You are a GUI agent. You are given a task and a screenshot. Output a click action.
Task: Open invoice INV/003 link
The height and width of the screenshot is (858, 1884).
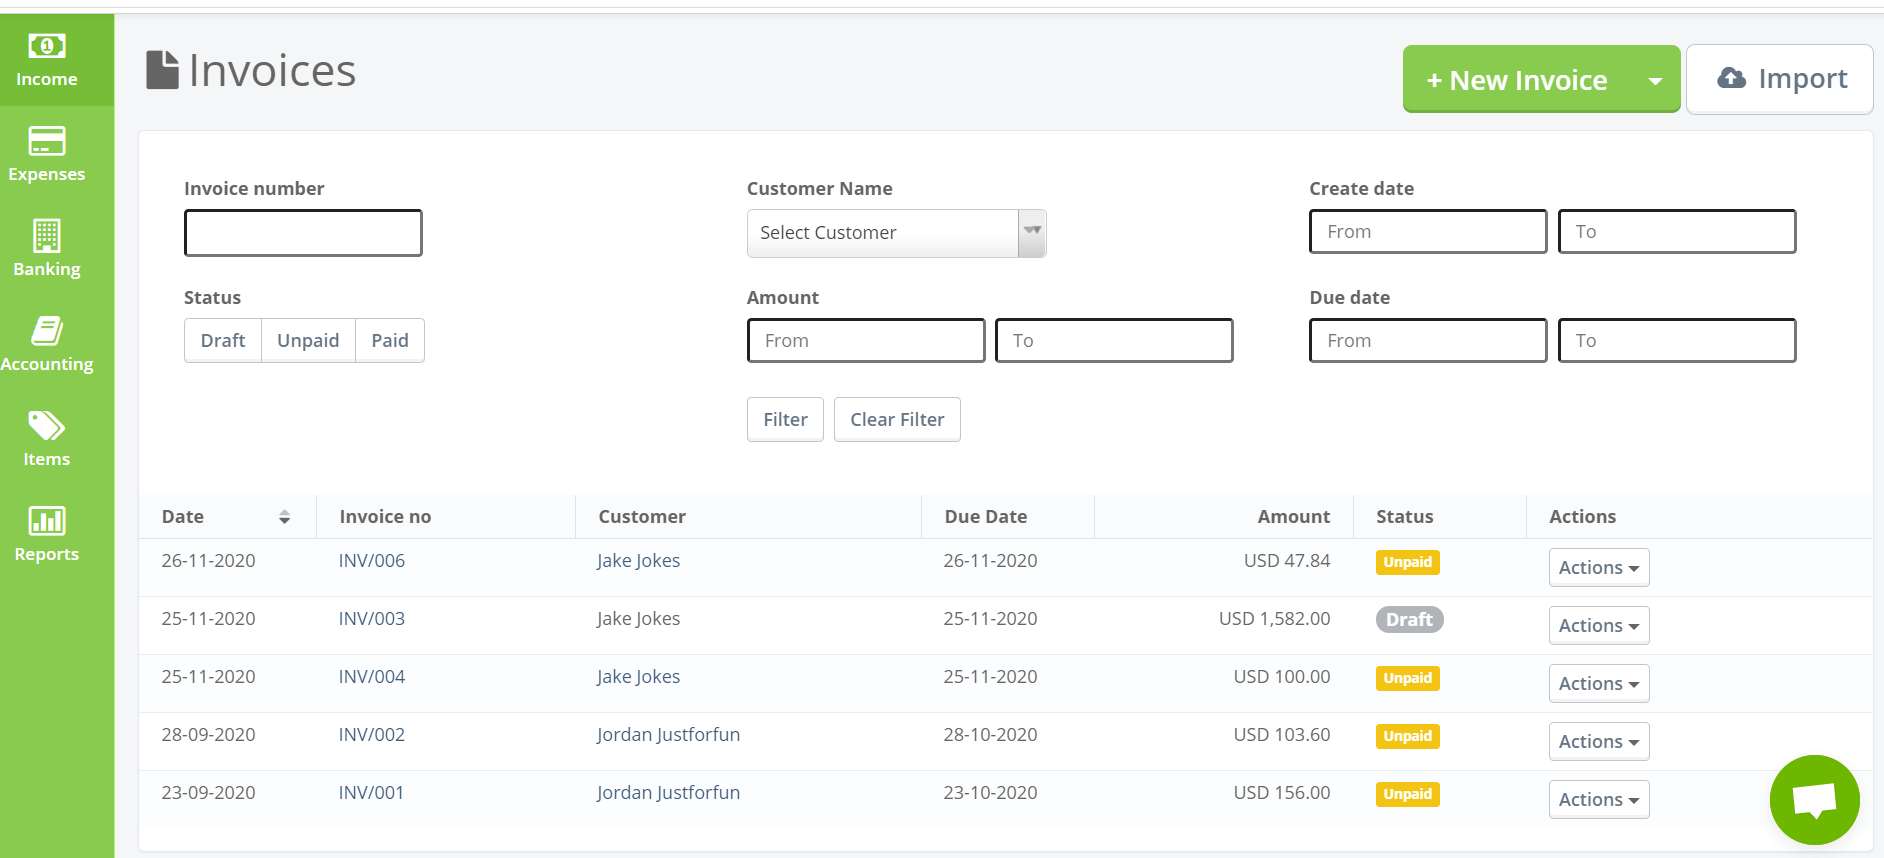coord(372,619)
